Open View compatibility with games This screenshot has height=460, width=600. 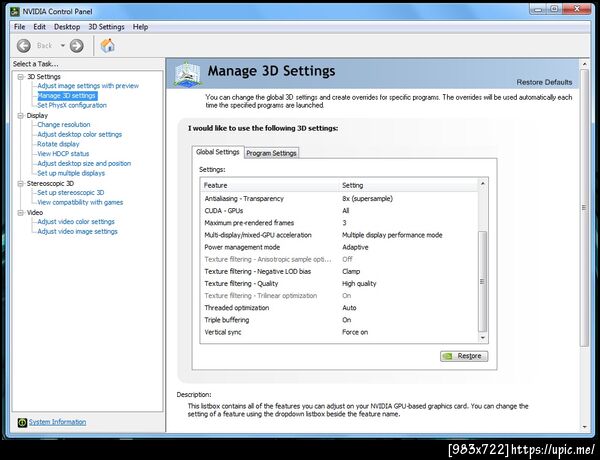click(80, 202)
